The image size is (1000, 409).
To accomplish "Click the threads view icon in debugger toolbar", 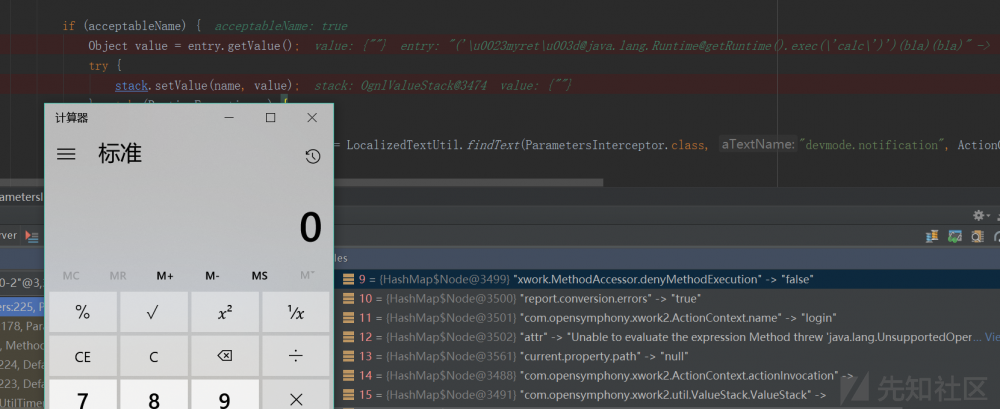I will pos(932,236).
